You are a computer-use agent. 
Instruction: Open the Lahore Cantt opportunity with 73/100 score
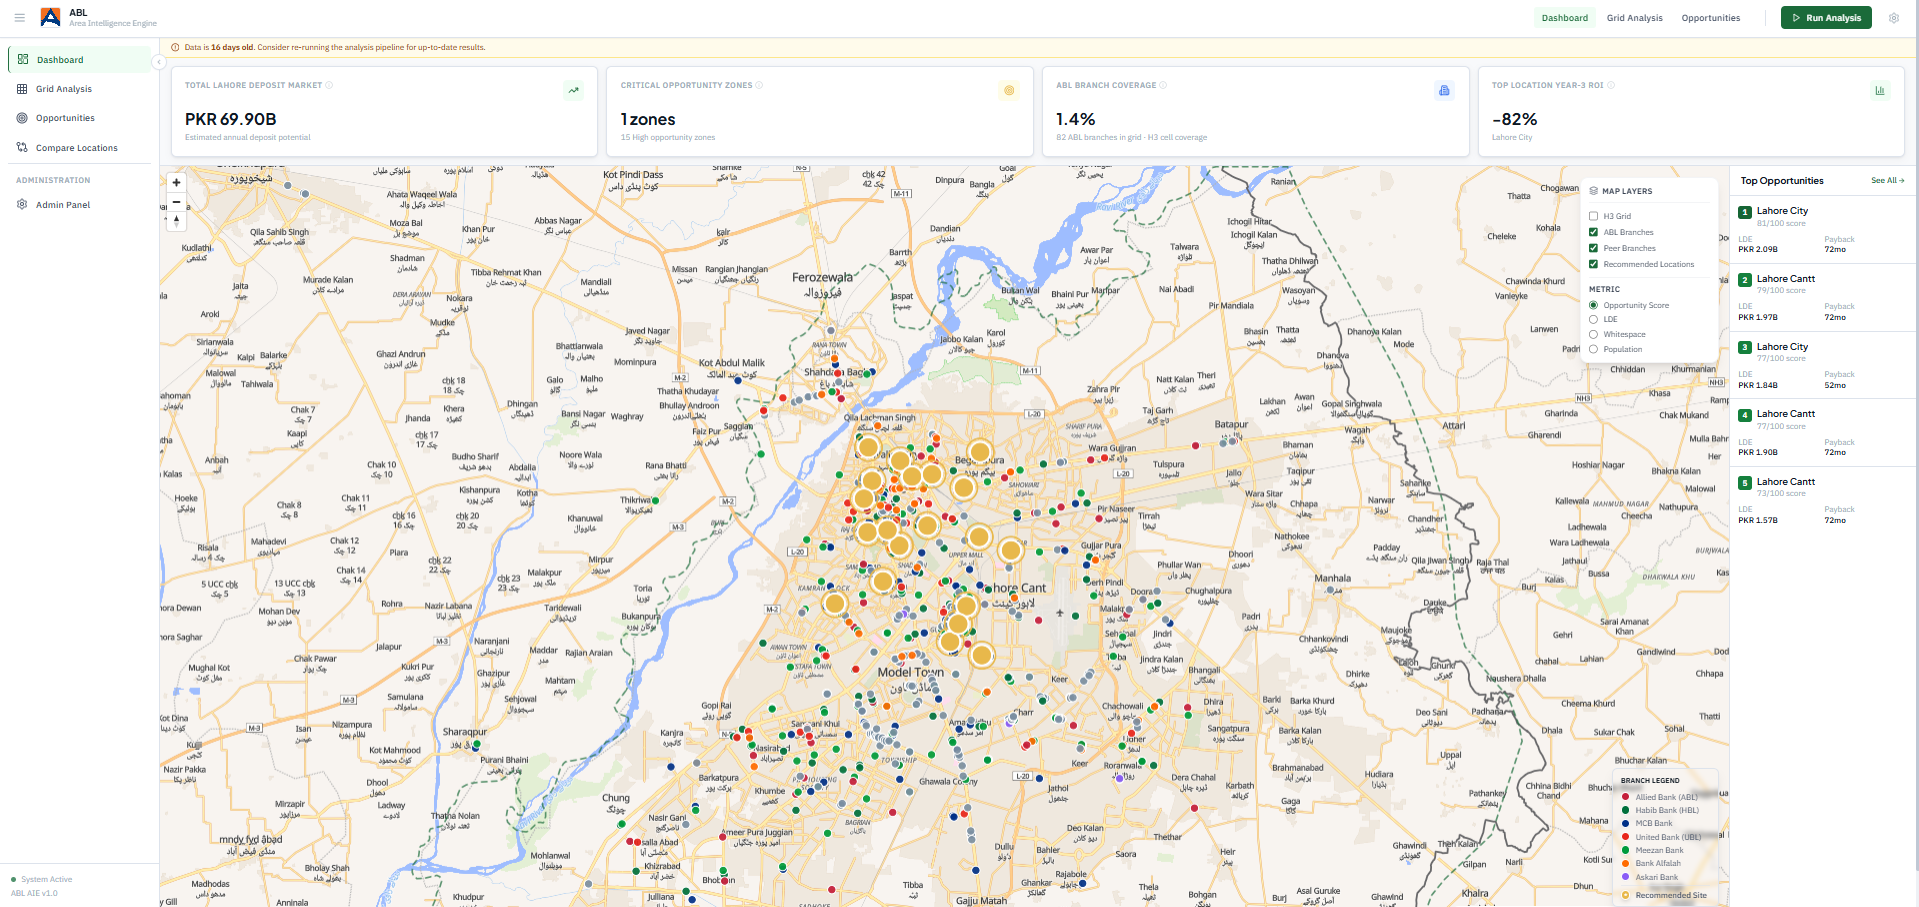coord(1821,501)
